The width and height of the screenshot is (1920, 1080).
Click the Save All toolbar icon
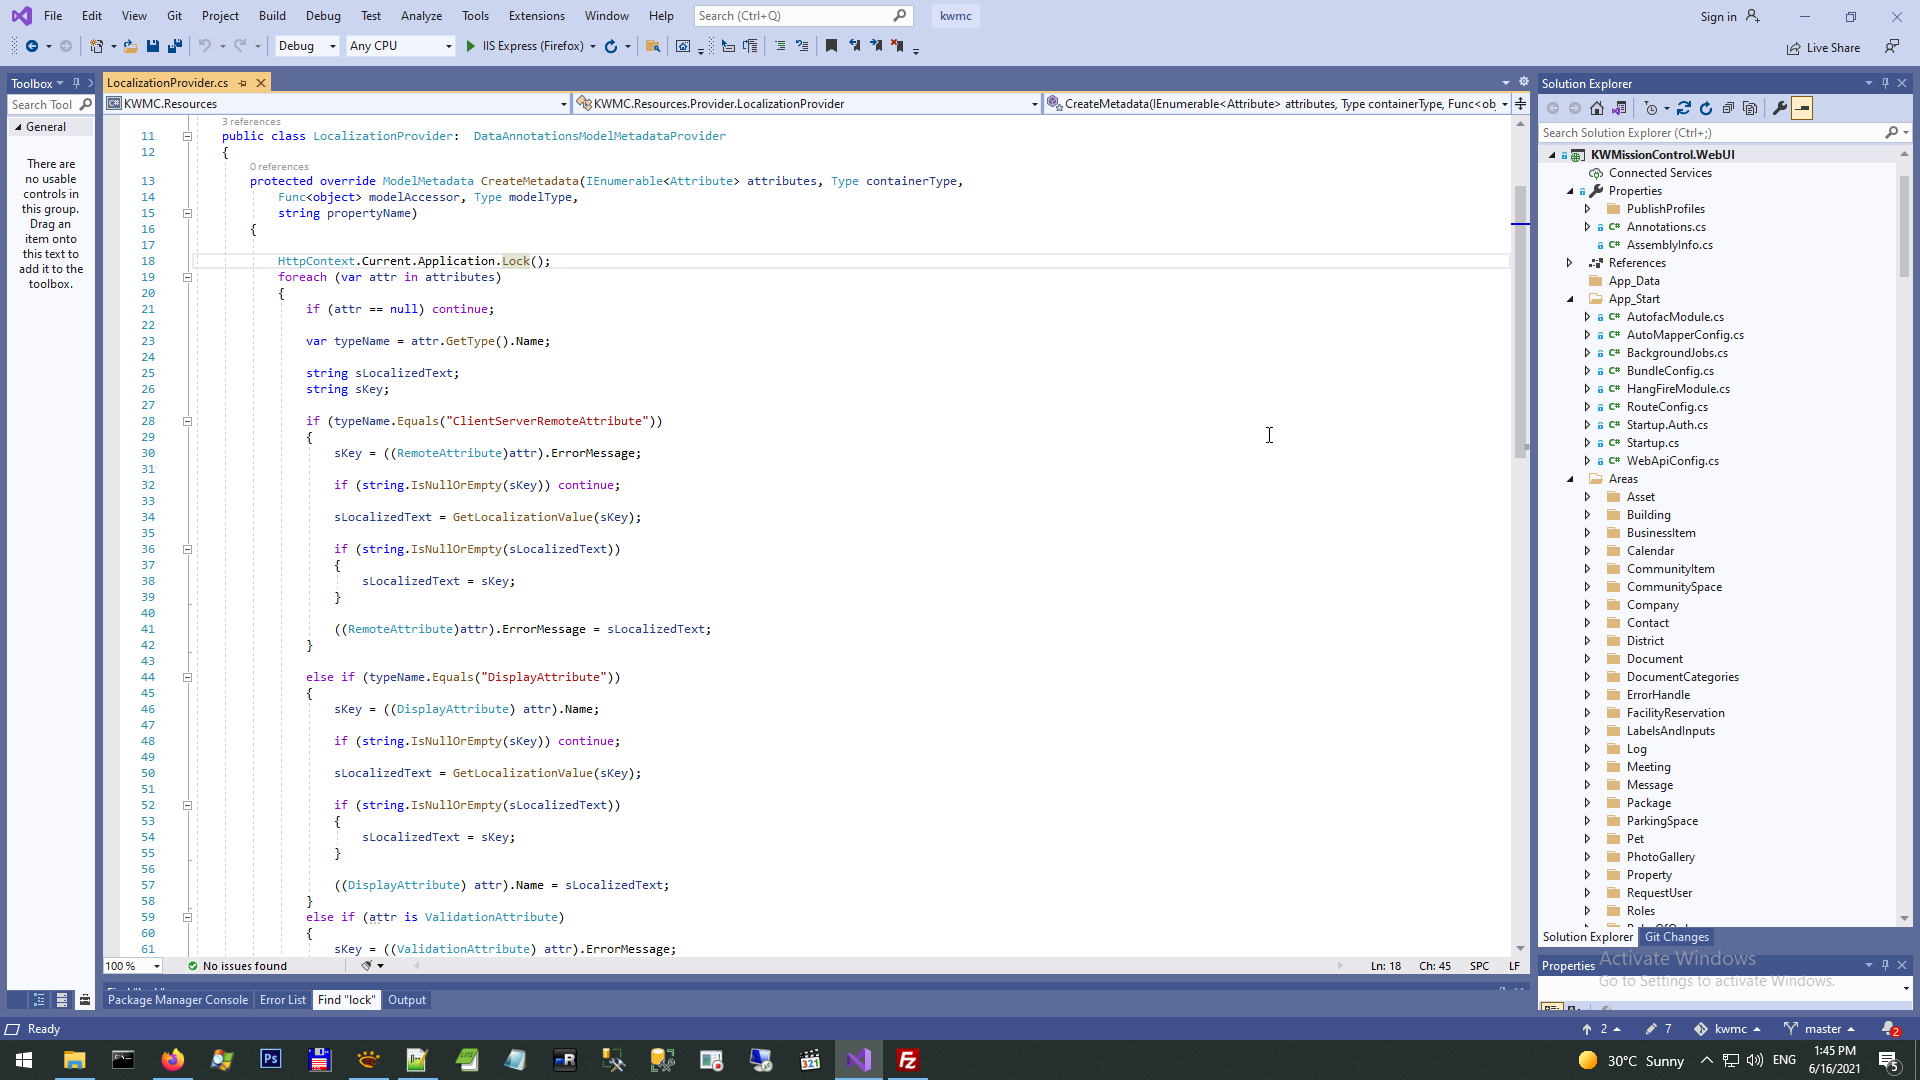click(175, 46)
